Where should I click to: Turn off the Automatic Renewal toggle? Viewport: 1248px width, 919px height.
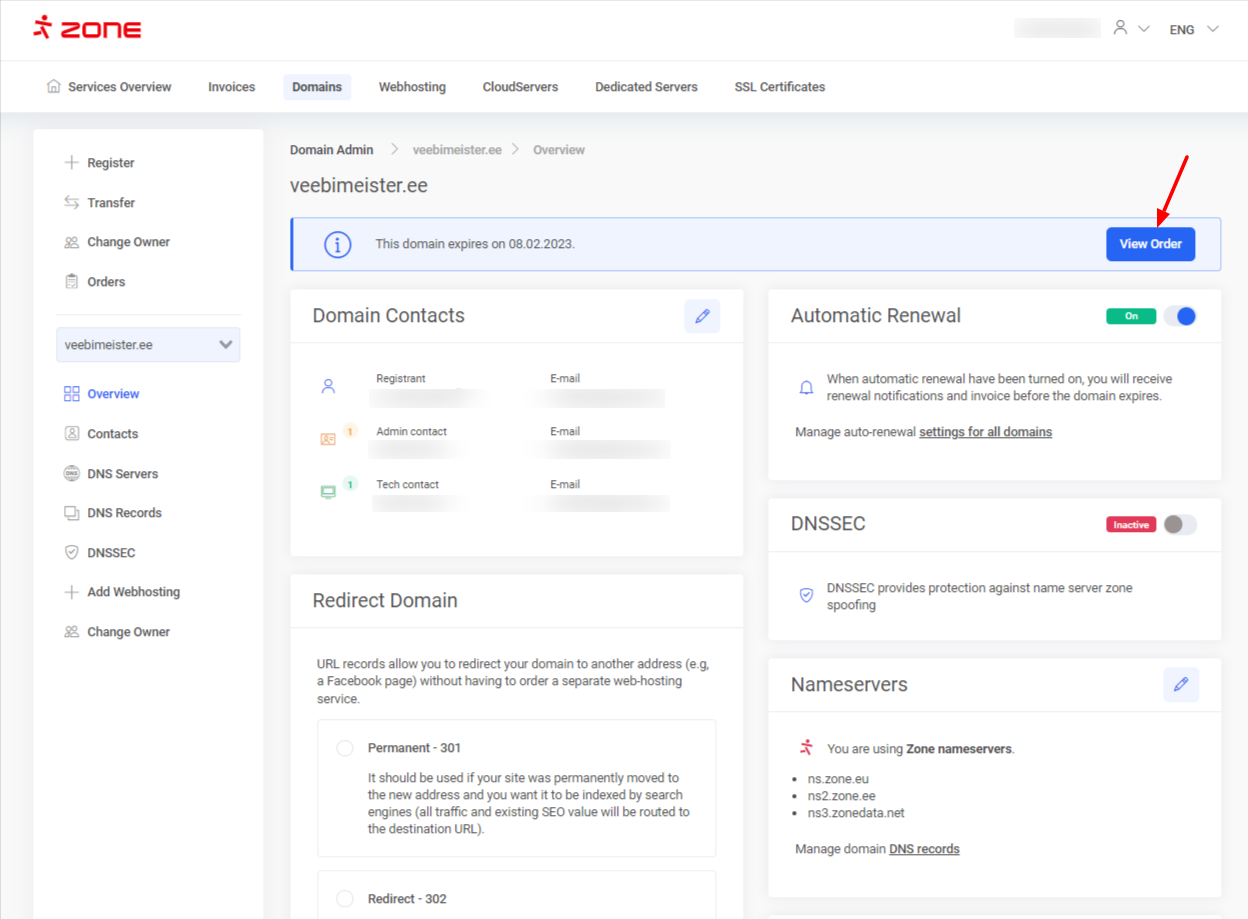1180,316
